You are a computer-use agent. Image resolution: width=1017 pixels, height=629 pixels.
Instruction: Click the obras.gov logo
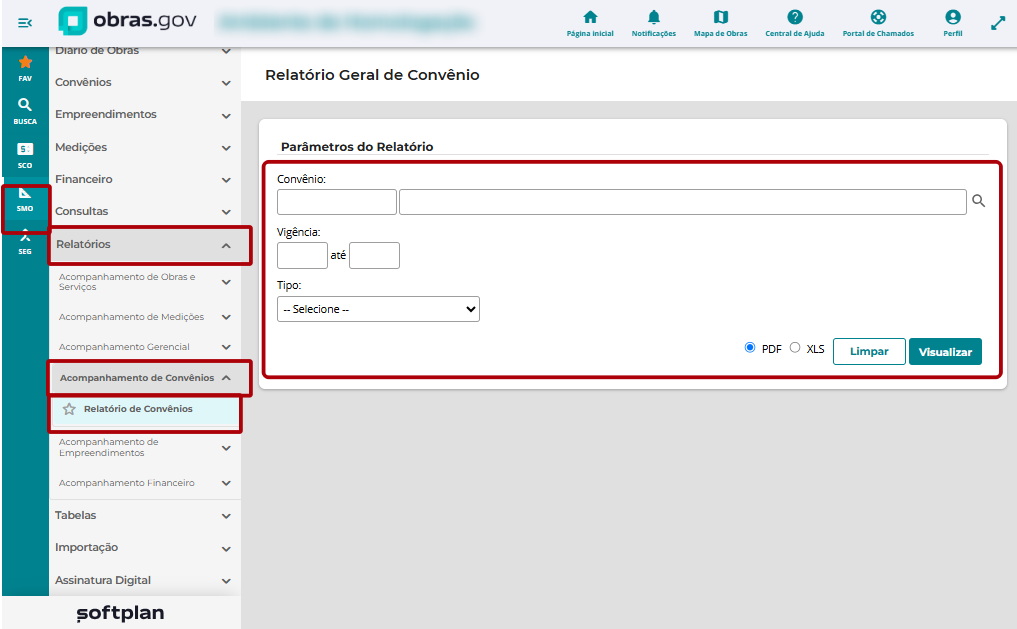click(128, 21)
